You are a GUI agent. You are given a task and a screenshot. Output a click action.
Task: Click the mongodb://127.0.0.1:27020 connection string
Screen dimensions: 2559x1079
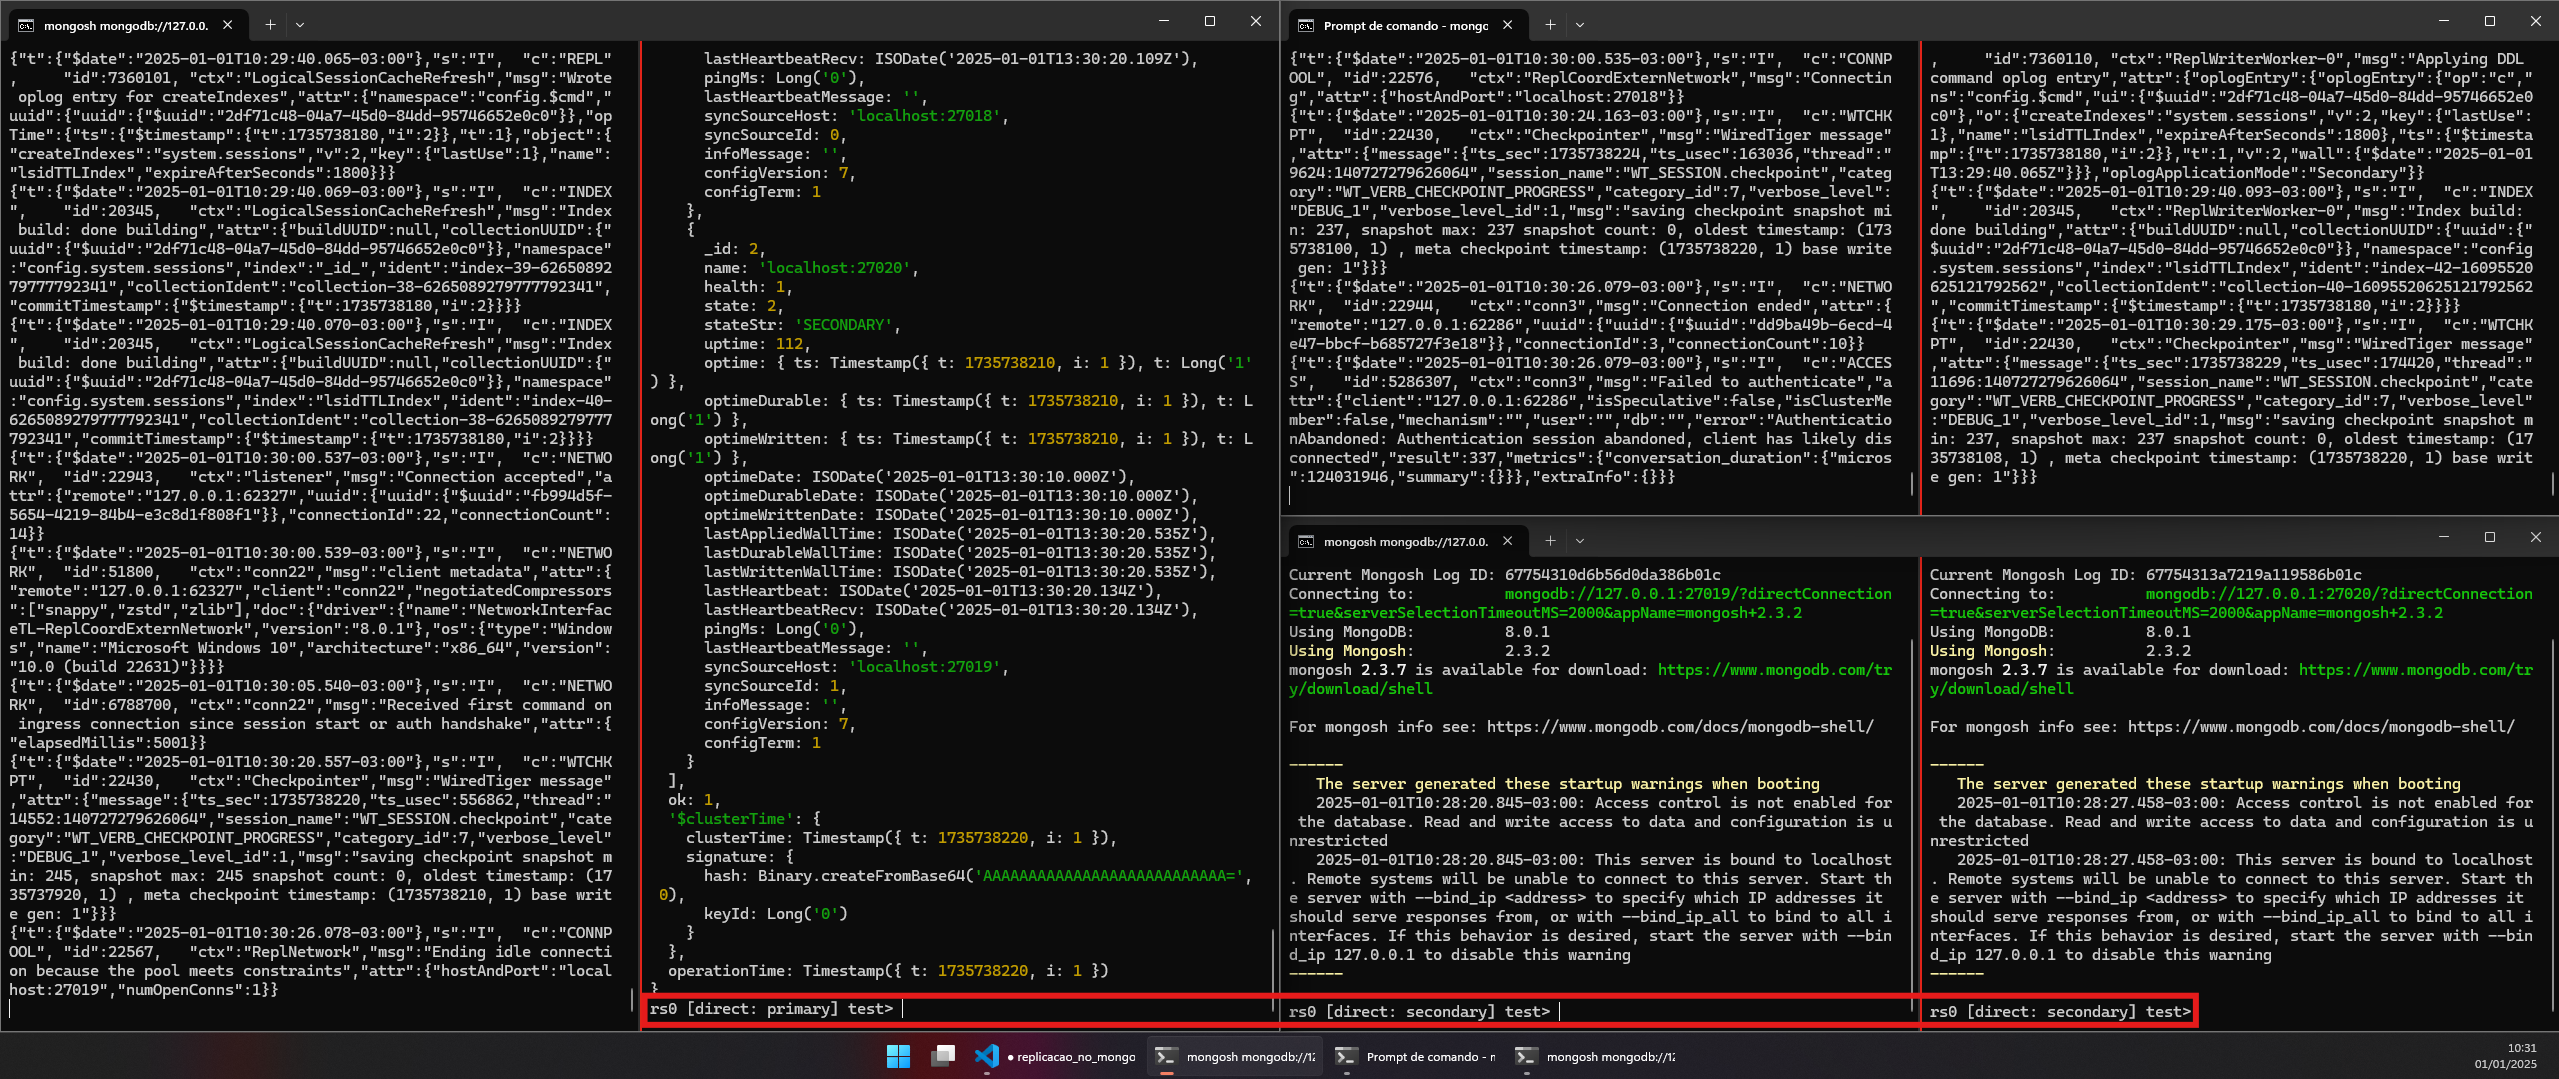click(x=2339, y=594)
